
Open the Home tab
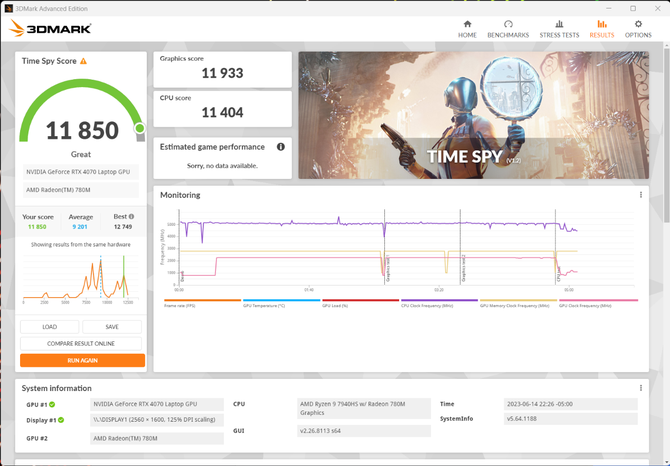[x=467, y=29]
